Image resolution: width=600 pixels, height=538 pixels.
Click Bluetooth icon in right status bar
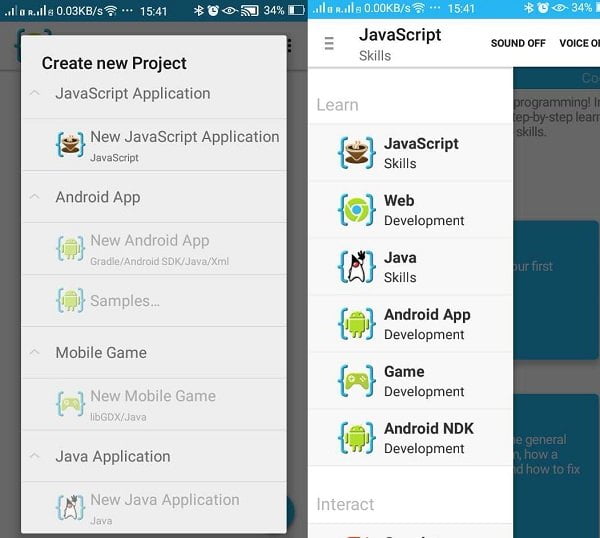coord(529,8)
